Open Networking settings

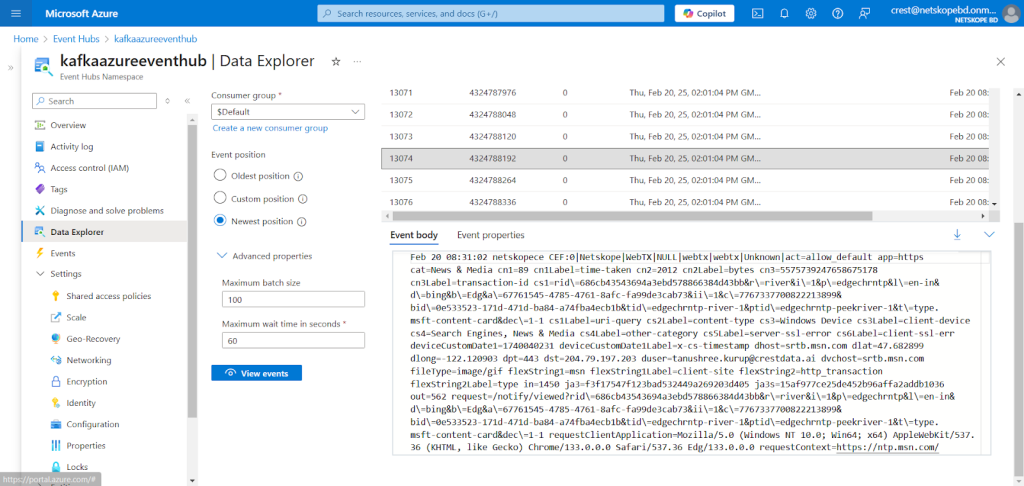[89, 361]
